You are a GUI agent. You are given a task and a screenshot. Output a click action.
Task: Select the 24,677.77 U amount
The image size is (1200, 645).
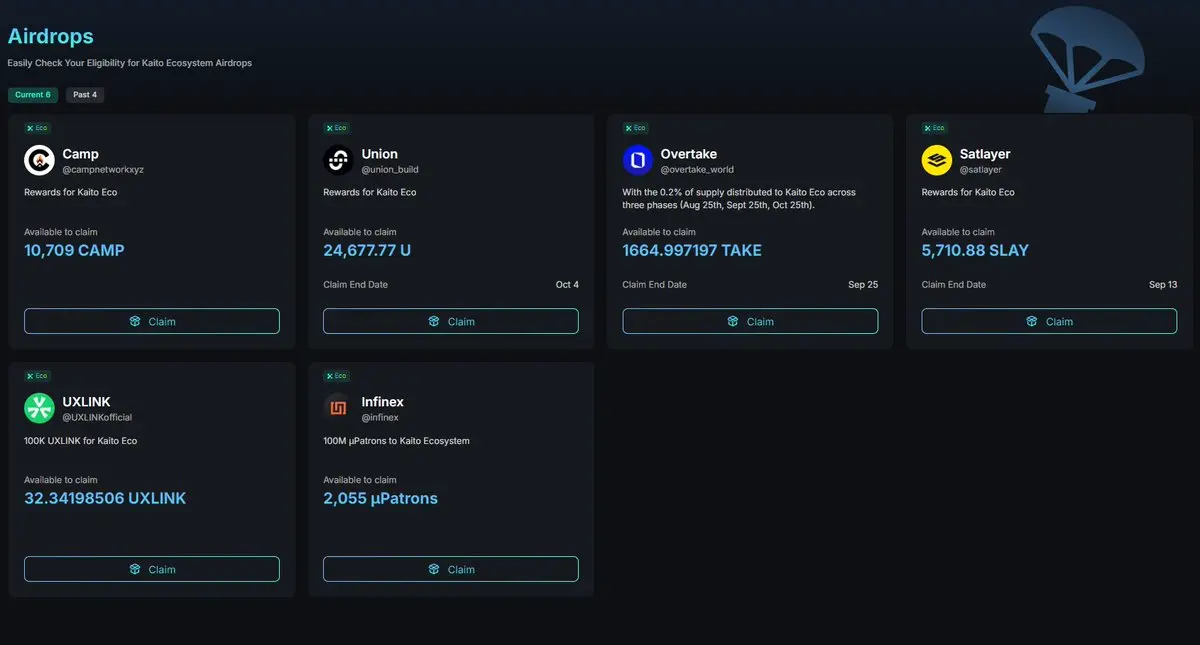tap(367, 250)
